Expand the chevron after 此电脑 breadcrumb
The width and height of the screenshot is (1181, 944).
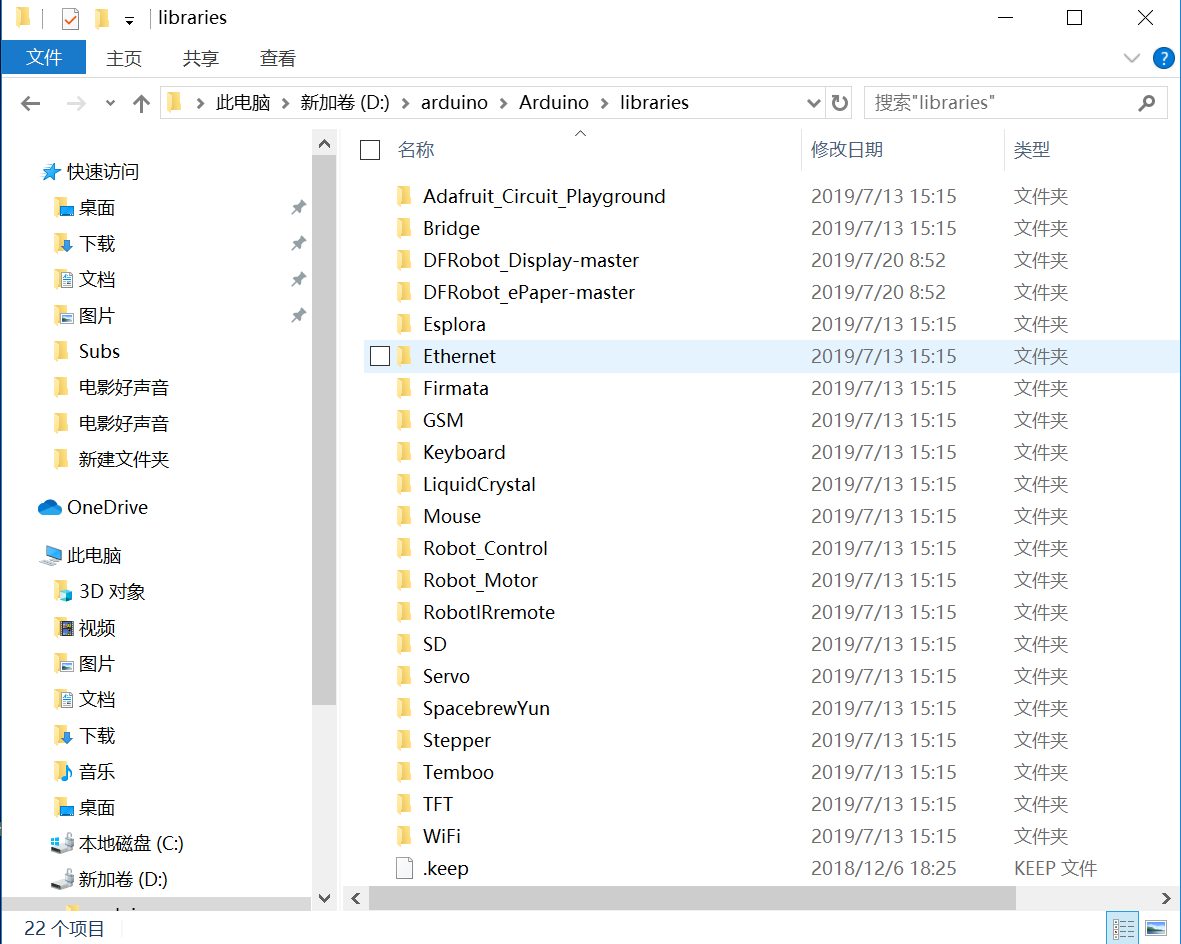[x=285, y=103]
